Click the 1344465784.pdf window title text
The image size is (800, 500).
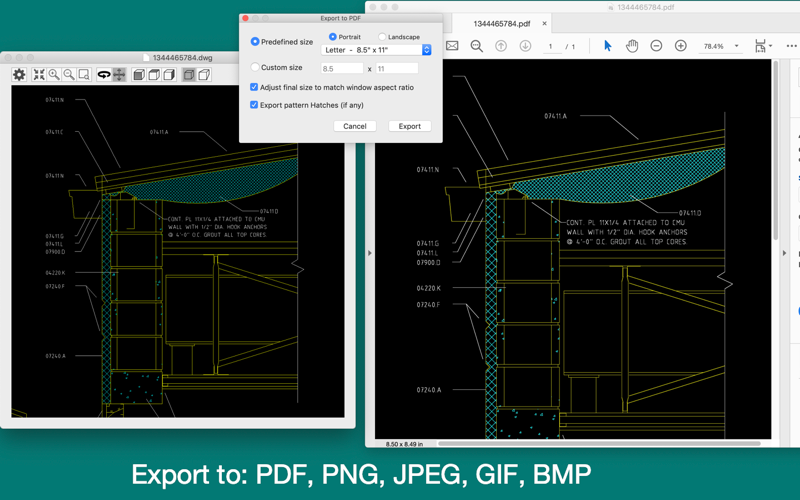click(645, 7)
